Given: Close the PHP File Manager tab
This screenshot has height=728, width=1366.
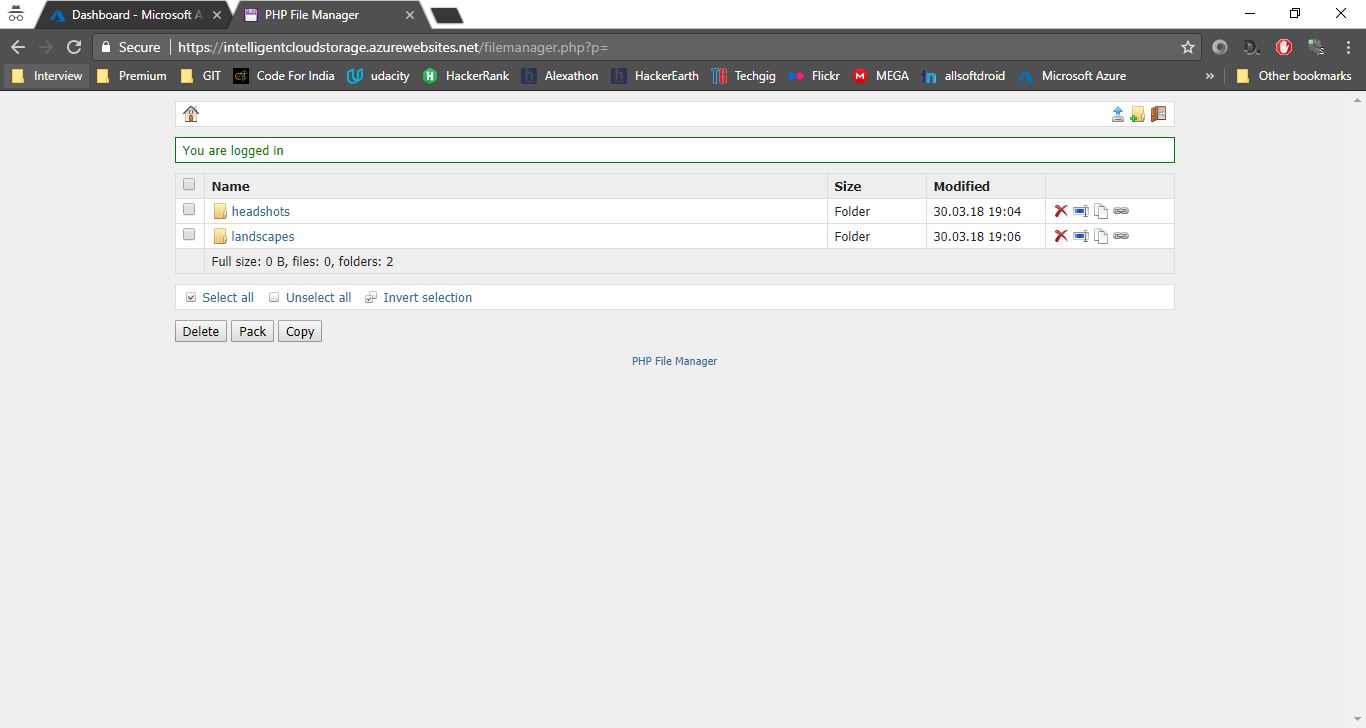Looking at the screenshot, I should (x=410, y=15).
